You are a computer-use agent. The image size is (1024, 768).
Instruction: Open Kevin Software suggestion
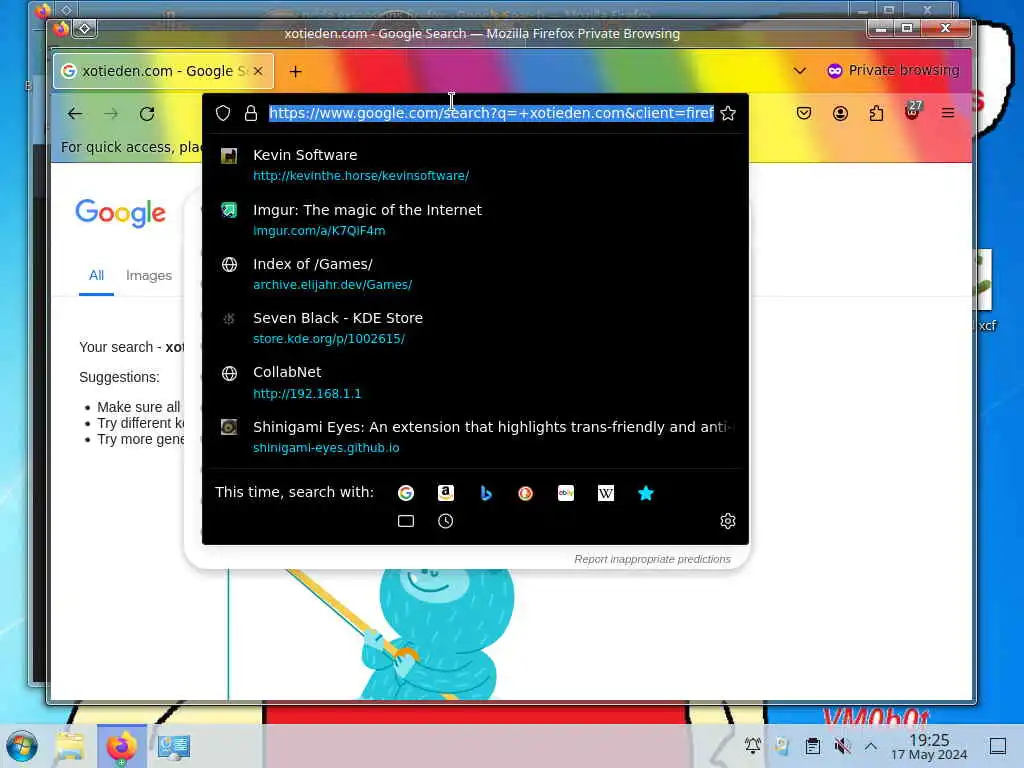[x=475, y=165]
